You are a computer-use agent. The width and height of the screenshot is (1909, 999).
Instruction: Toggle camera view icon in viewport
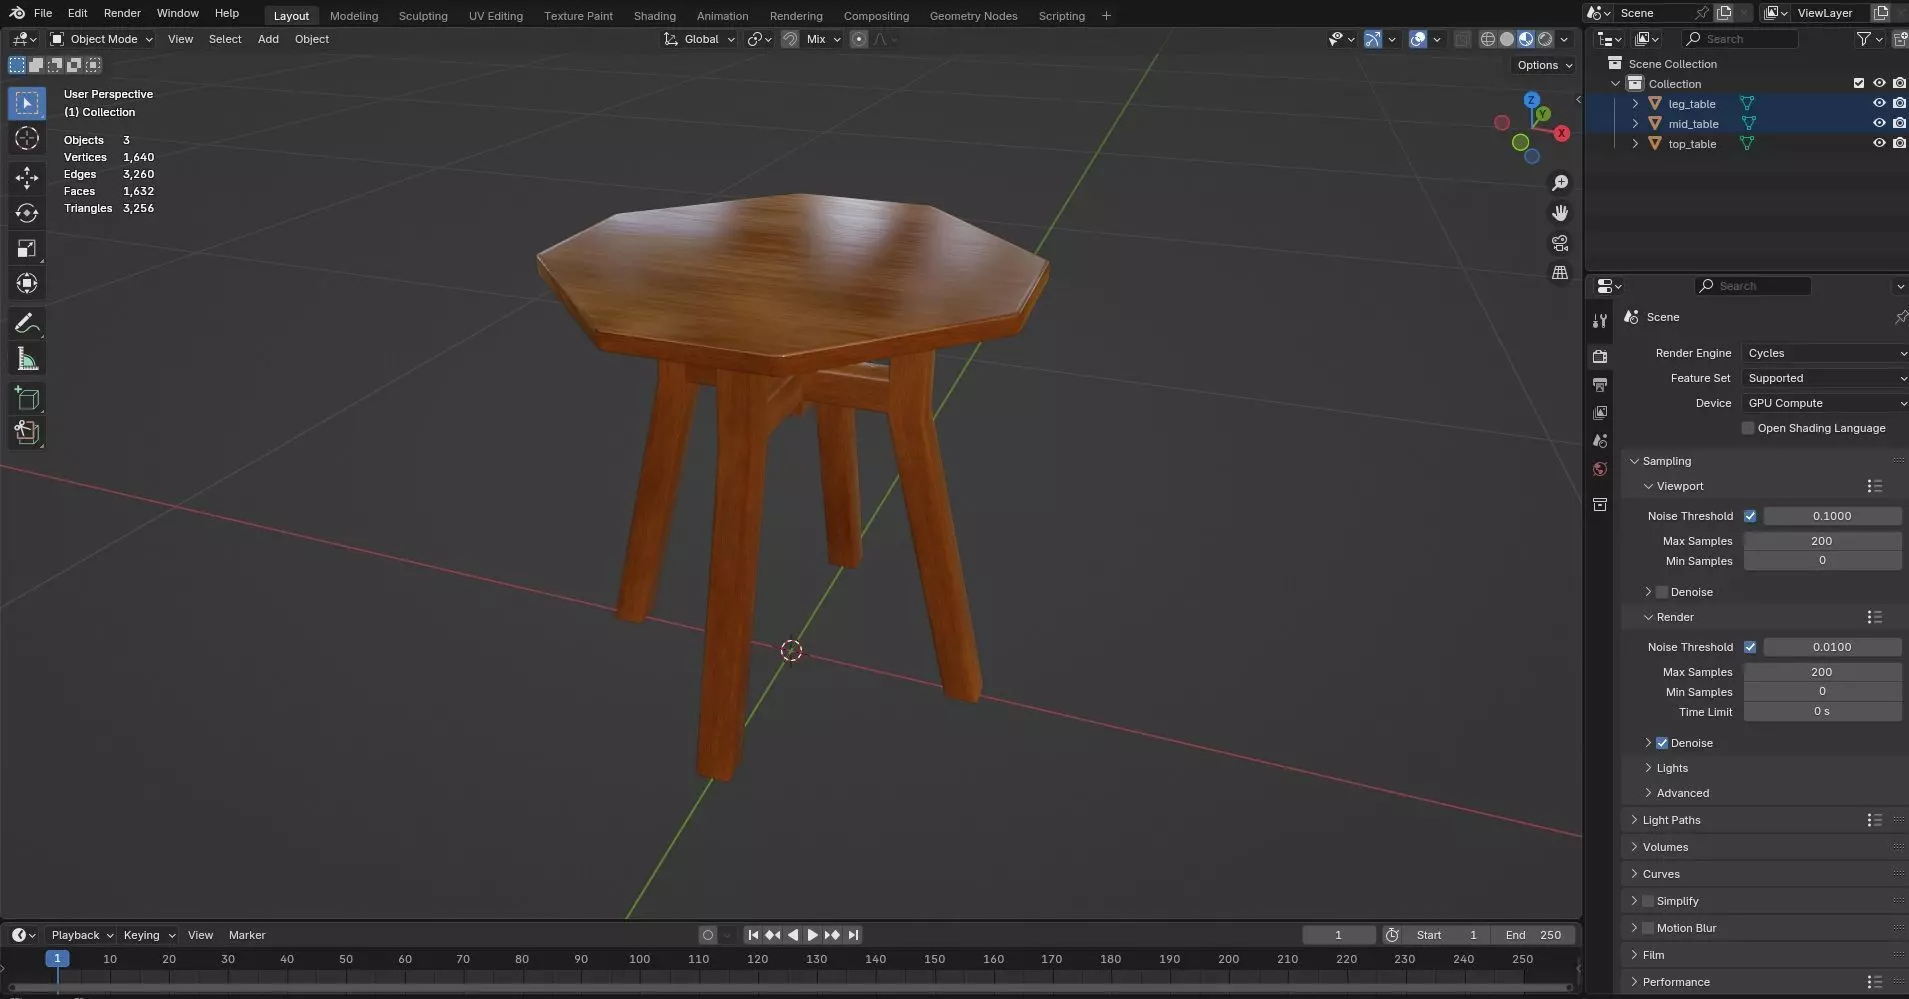click(x=1560, y=243)
